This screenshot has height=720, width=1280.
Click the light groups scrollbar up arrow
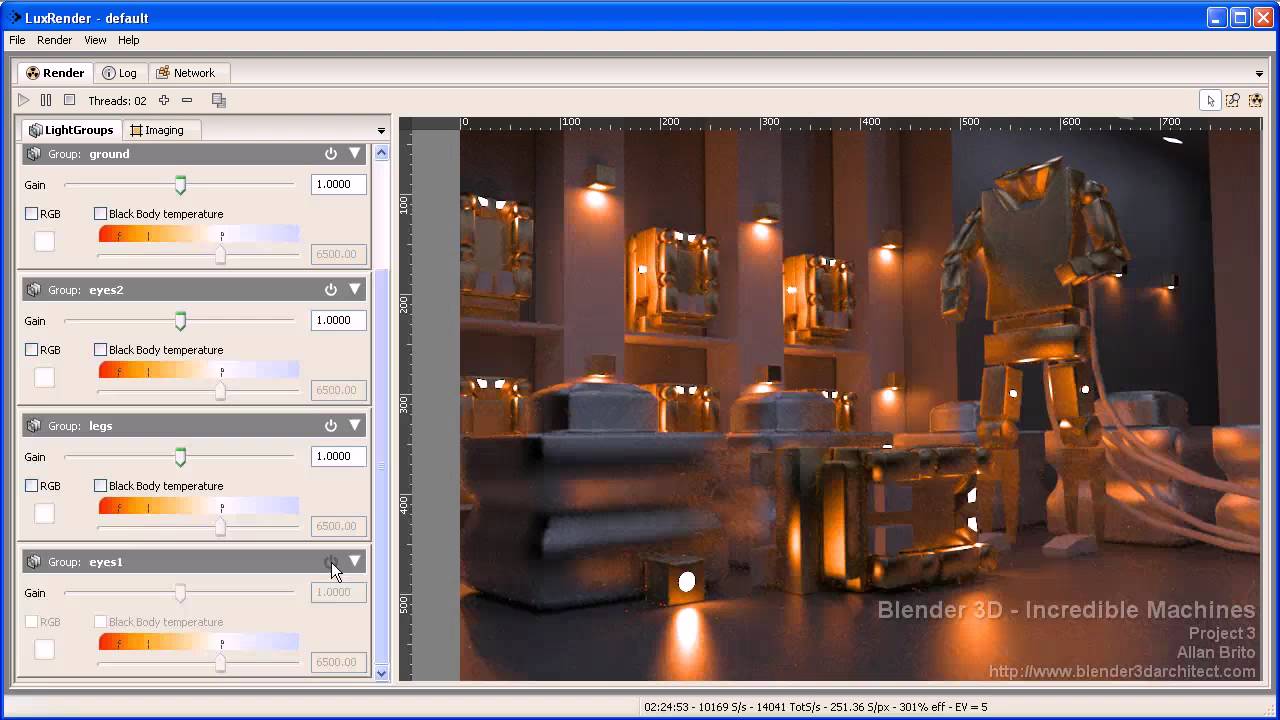pos(381,152)
